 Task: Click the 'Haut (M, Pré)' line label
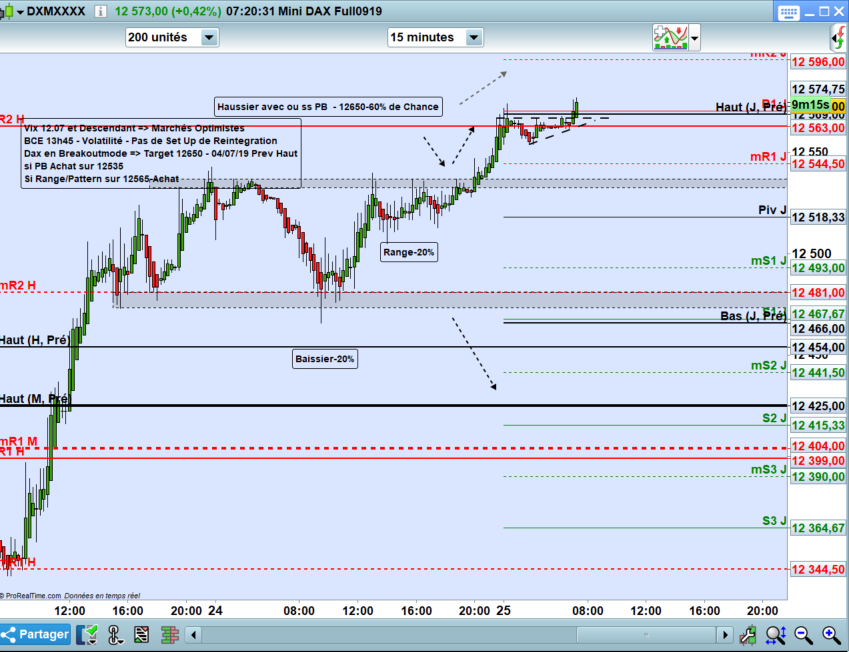click(35, 399)
